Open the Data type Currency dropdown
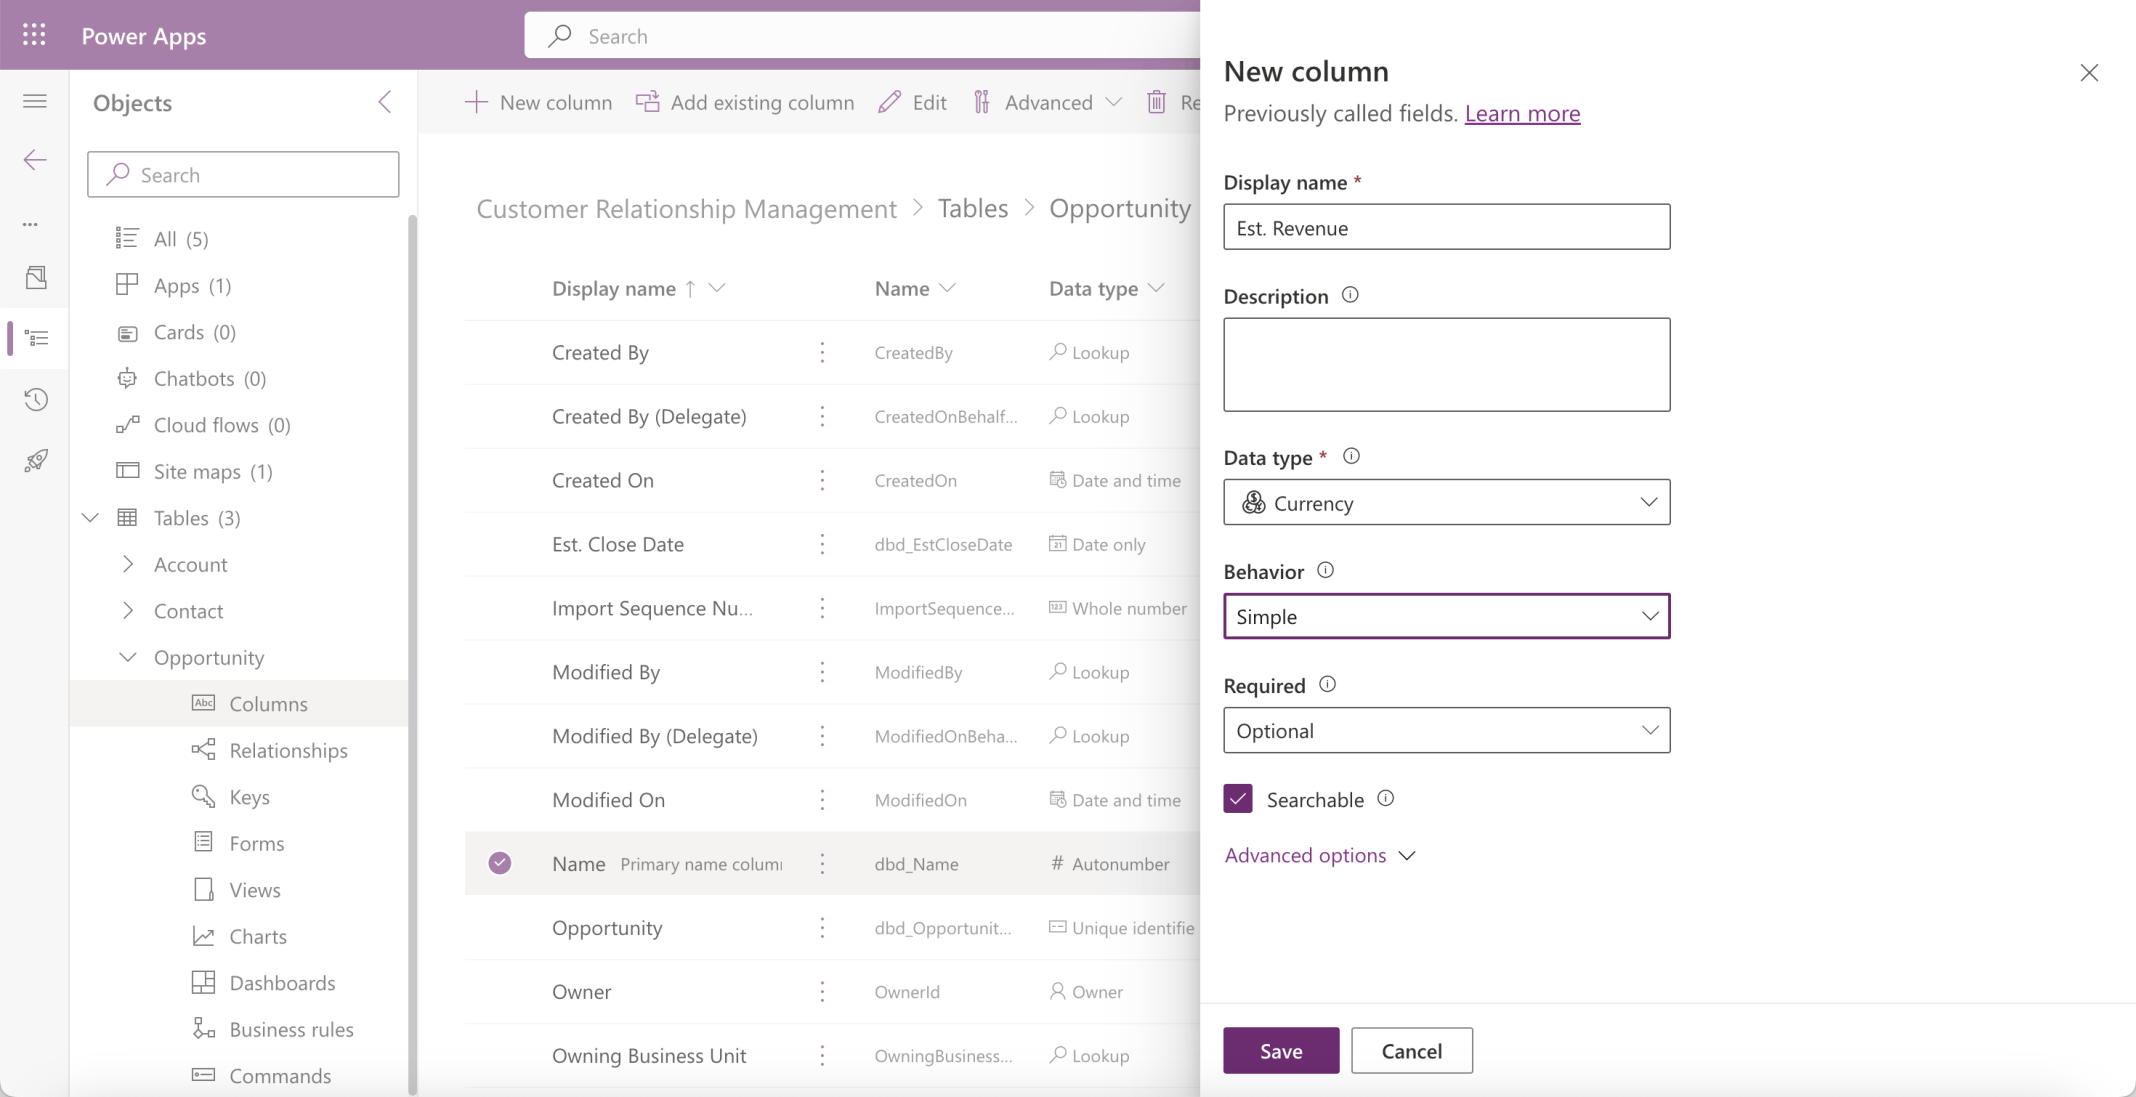 coord(1446,502)
